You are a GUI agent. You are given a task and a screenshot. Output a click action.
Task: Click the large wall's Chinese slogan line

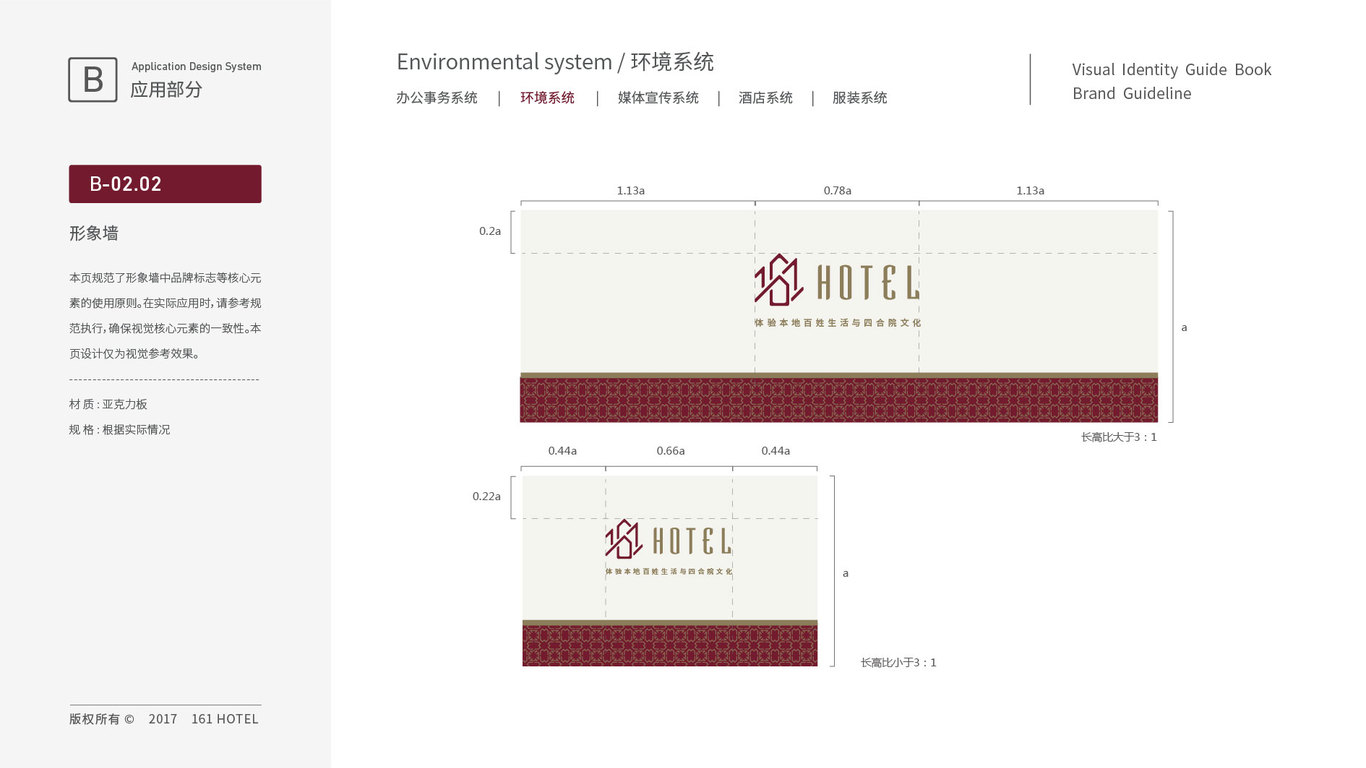(x=837, y=323)
